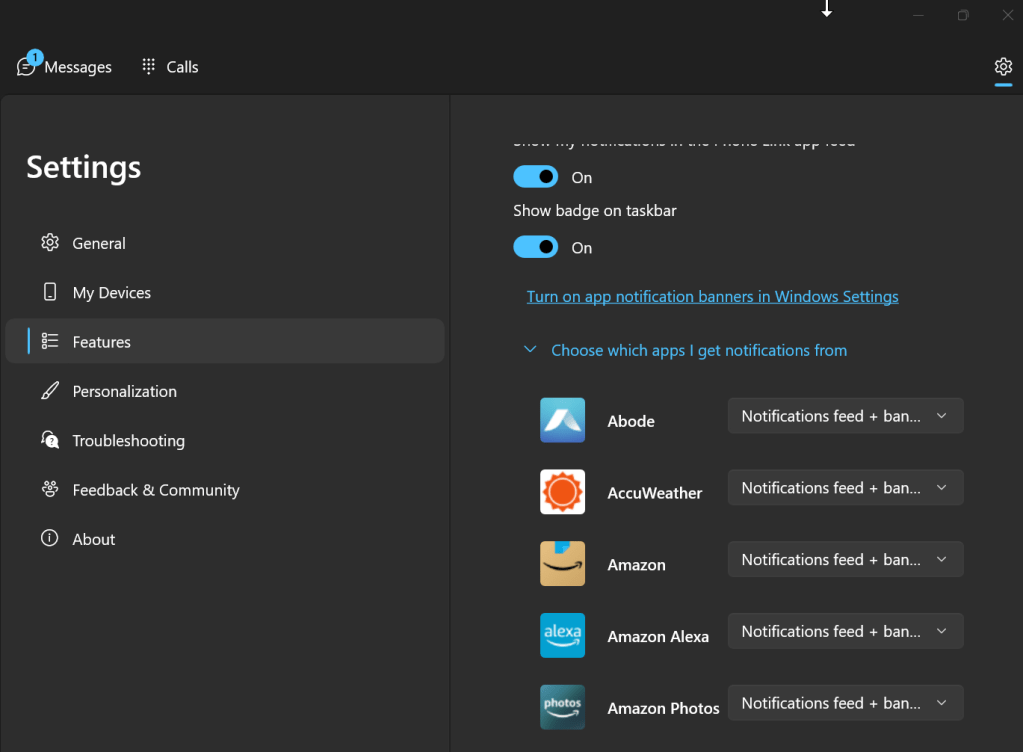
Task: Switch to the Calls tab
Action: pyautogui.click(x=170, y=67)
